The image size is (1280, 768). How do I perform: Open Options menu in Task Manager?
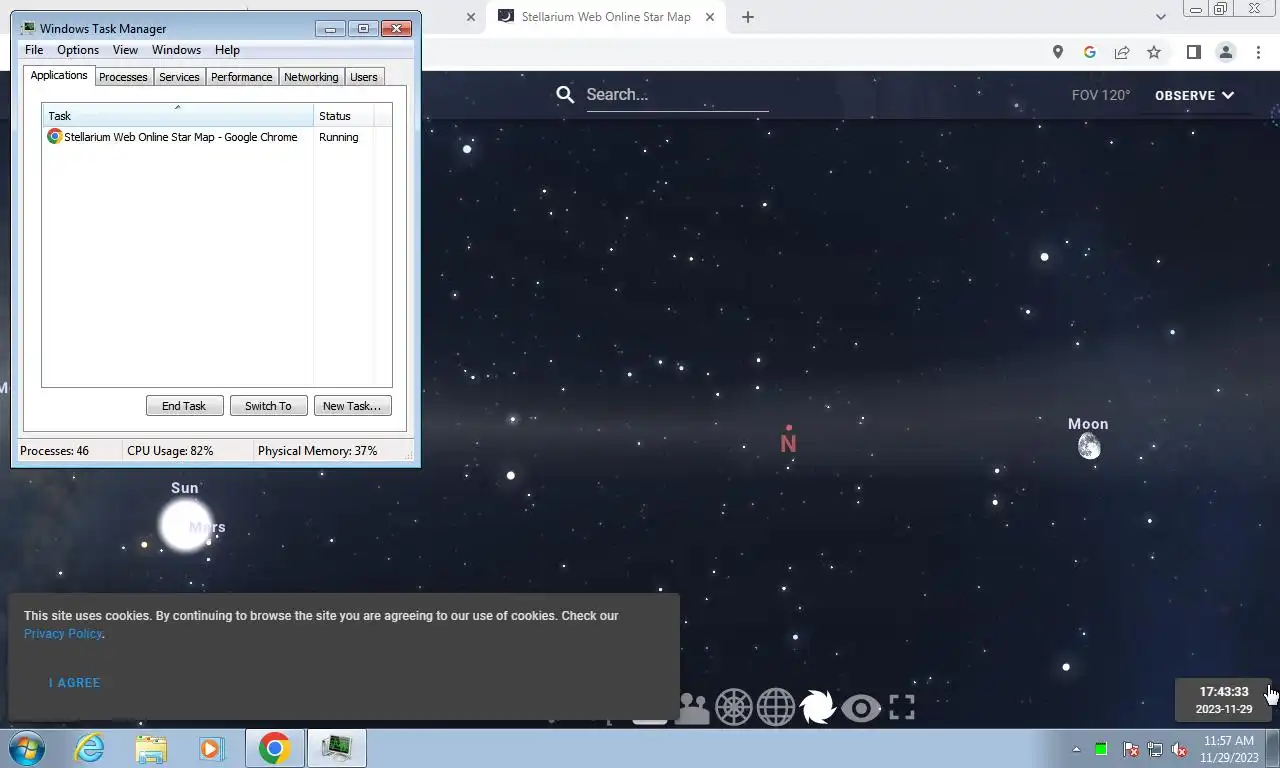(78, 50)
